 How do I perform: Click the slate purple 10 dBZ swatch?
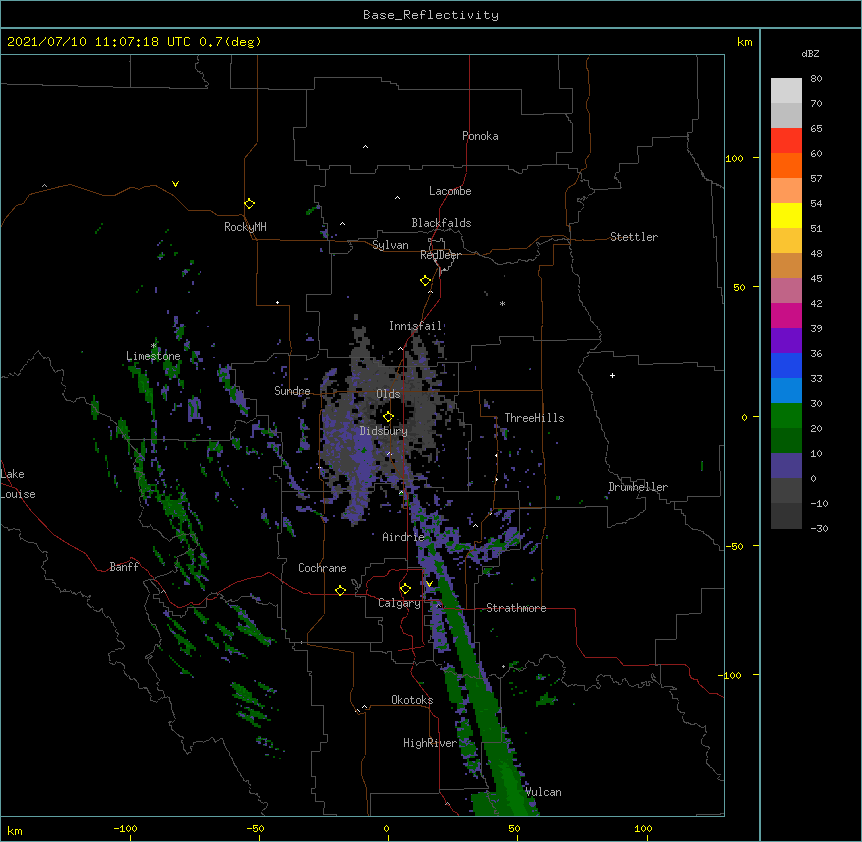point(786,466)
